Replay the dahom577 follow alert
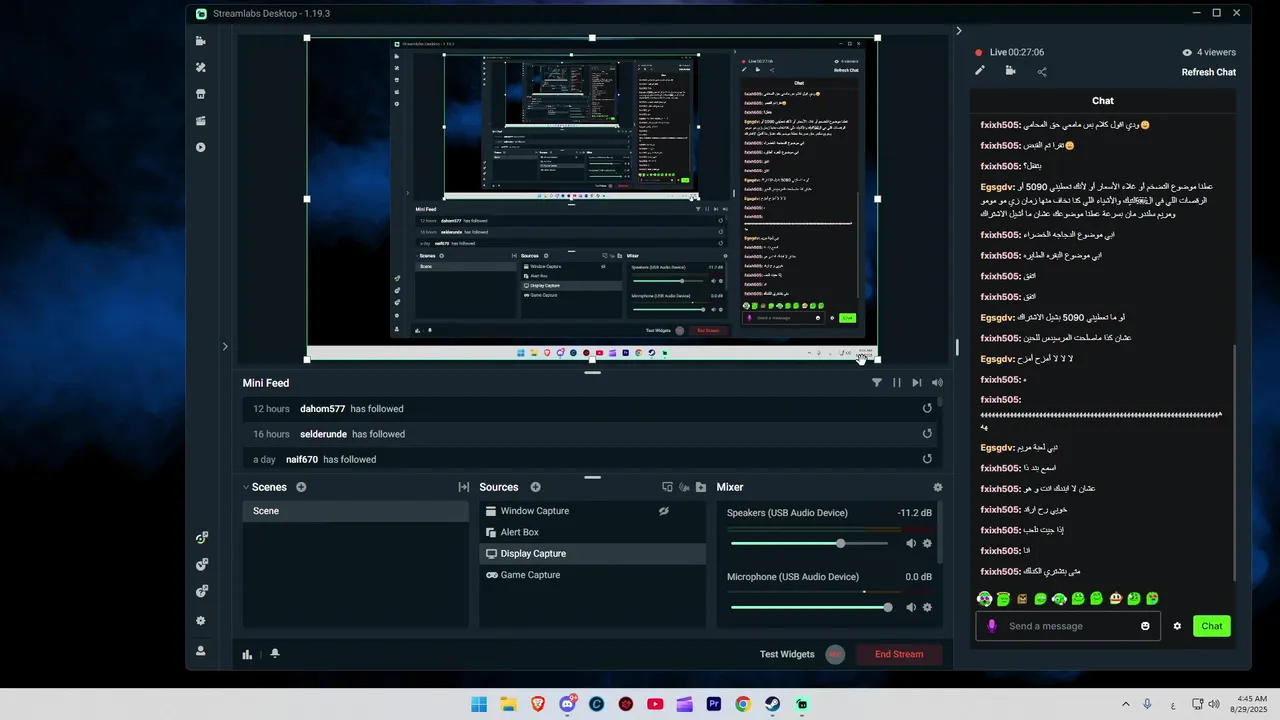Screen dimensions: 1280x720 (x=927, y=408)
